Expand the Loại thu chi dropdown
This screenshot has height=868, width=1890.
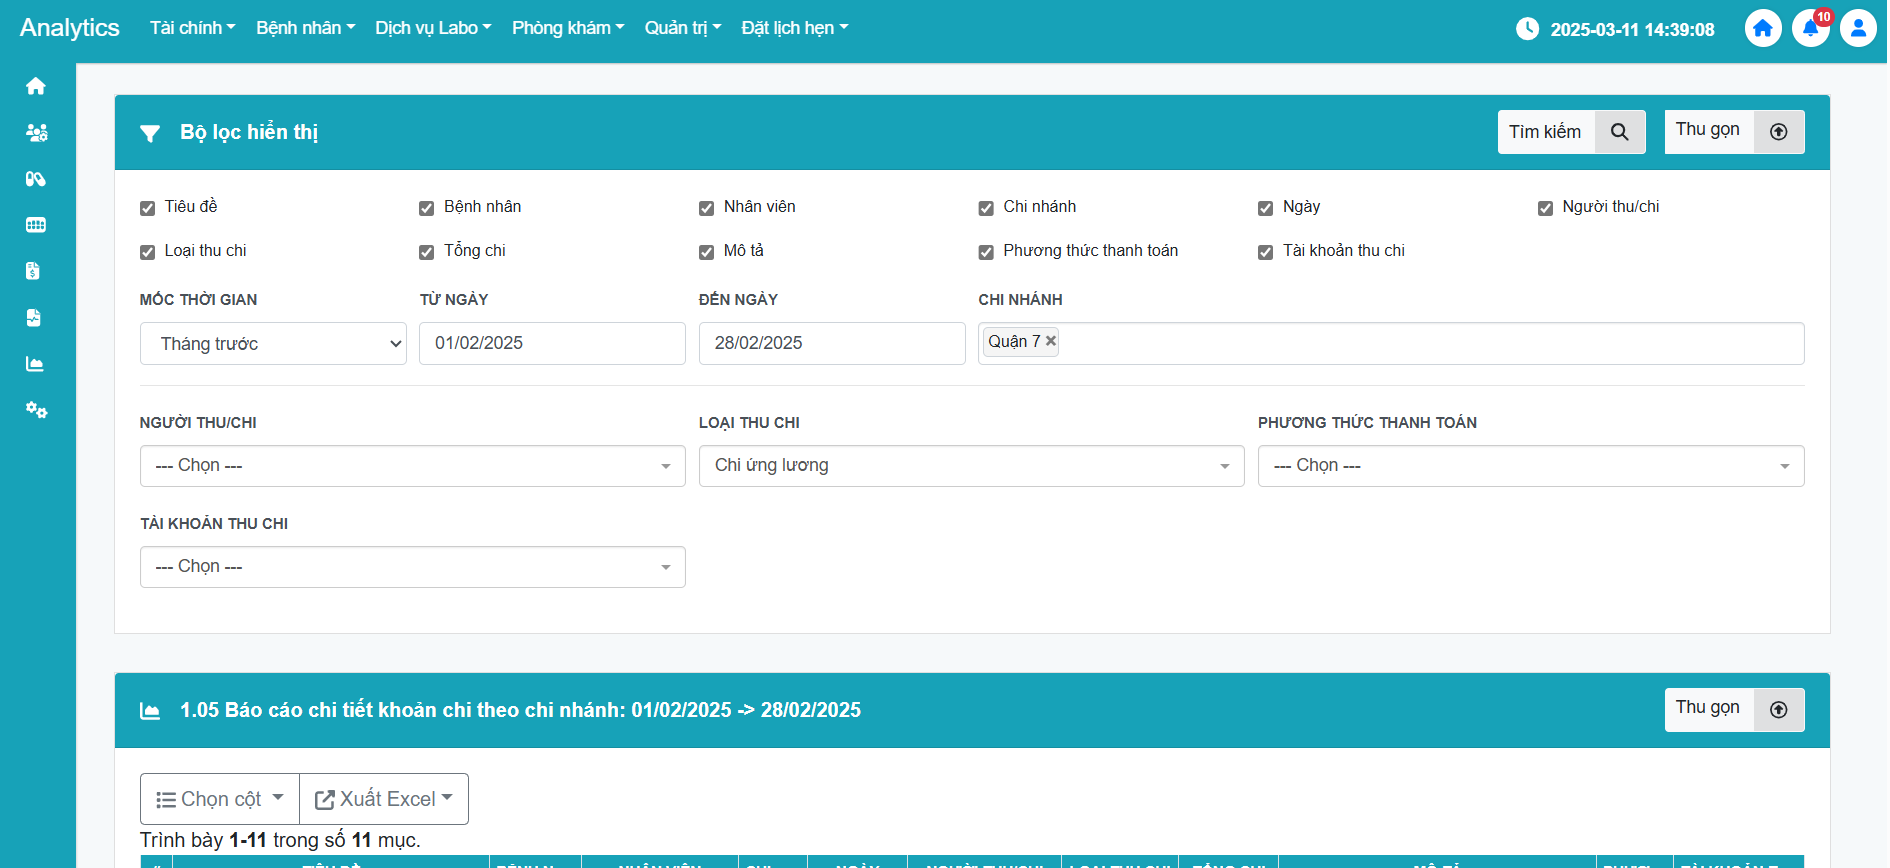pos(971,466)
